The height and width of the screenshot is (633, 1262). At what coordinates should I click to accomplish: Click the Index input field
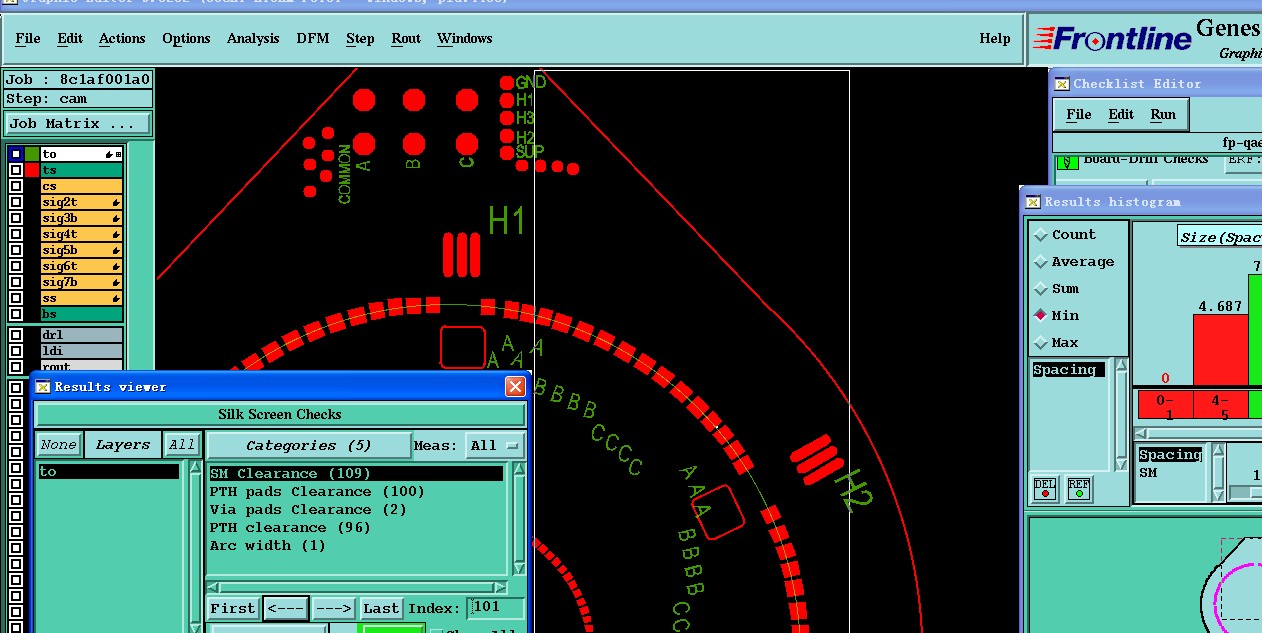pyautogui.click(x=496, y=608)
